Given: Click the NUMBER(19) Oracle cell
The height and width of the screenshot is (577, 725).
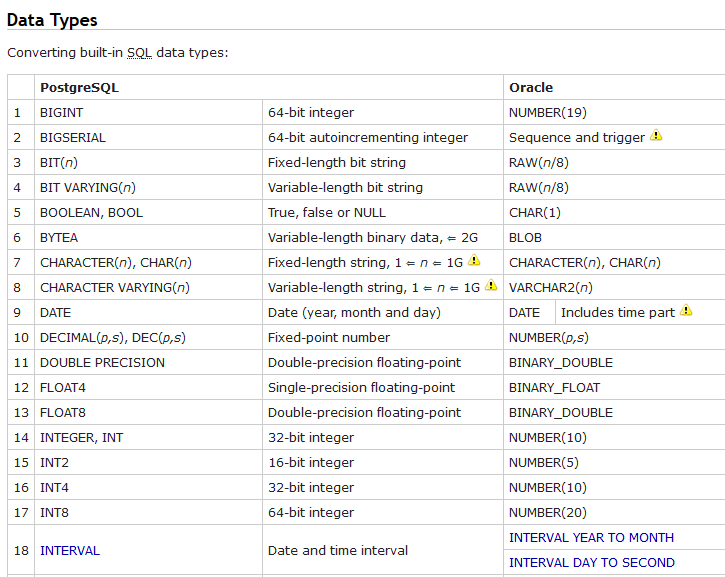Looking at the screenshot, I should pos(614,112).
